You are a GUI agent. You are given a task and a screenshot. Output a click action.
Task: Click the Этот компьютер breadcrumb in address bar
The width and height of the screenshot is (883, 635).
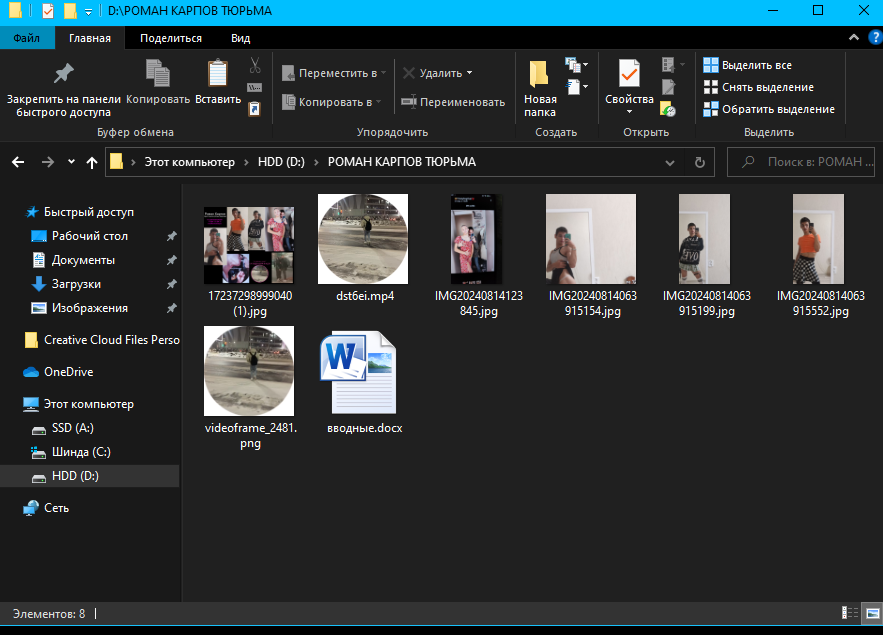(x=190, y=162)
